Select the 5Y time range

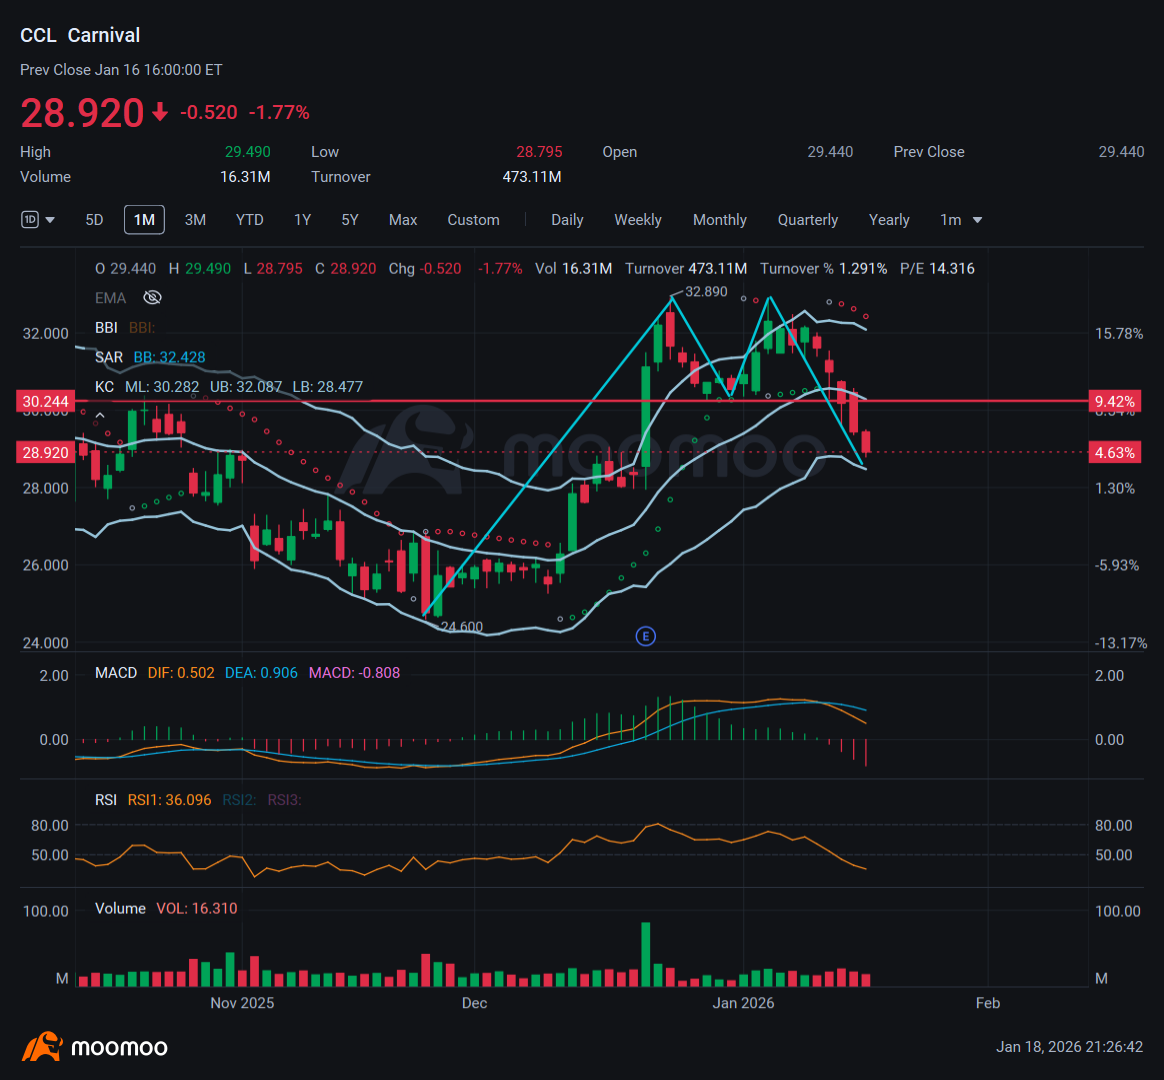click(350, 220)
